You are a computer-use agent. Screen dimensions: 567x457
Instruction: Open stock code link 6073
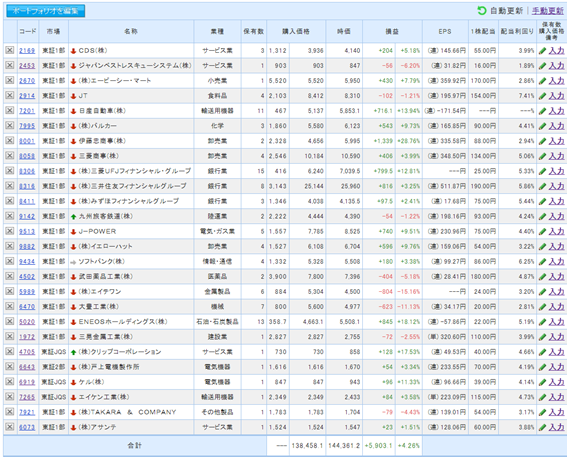pos(27,427)
